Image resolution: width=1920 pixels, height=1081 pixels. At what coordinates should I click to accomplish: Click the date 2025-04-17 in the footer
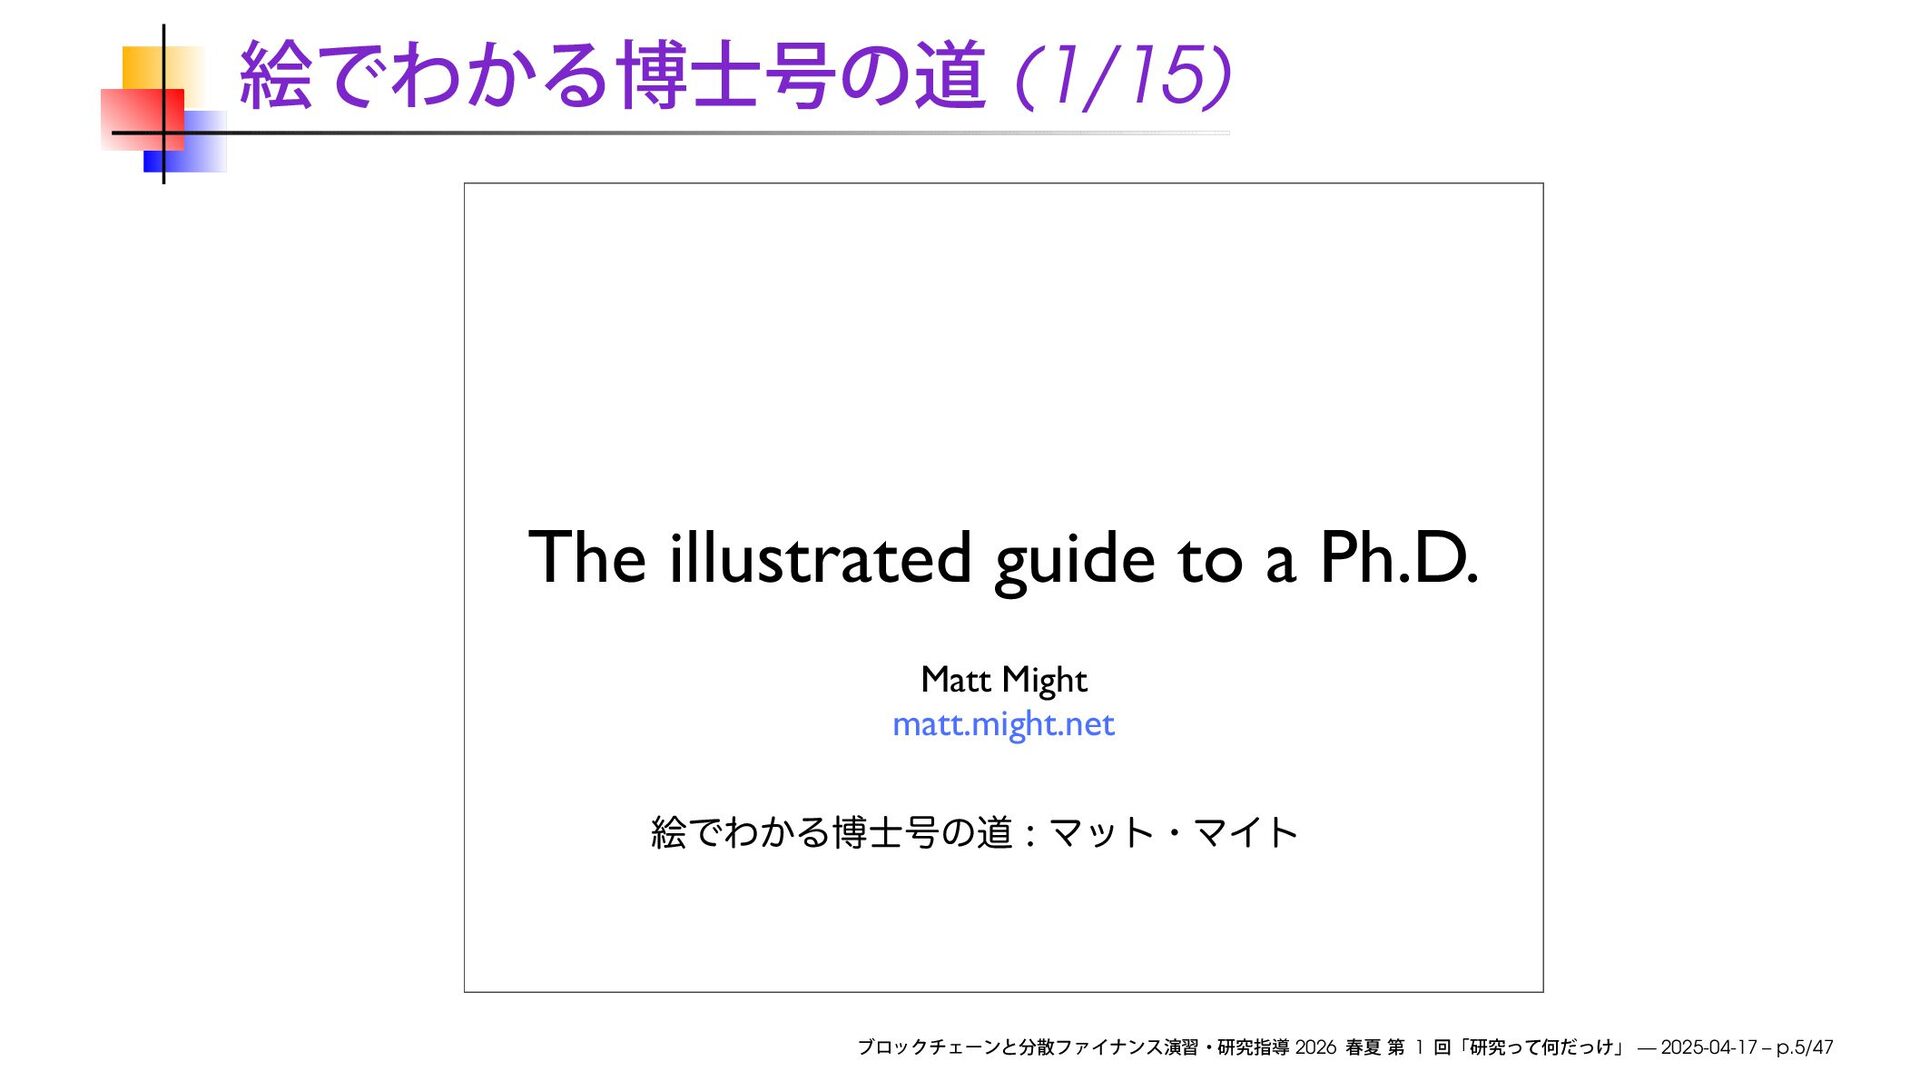click(1708, 1047)
